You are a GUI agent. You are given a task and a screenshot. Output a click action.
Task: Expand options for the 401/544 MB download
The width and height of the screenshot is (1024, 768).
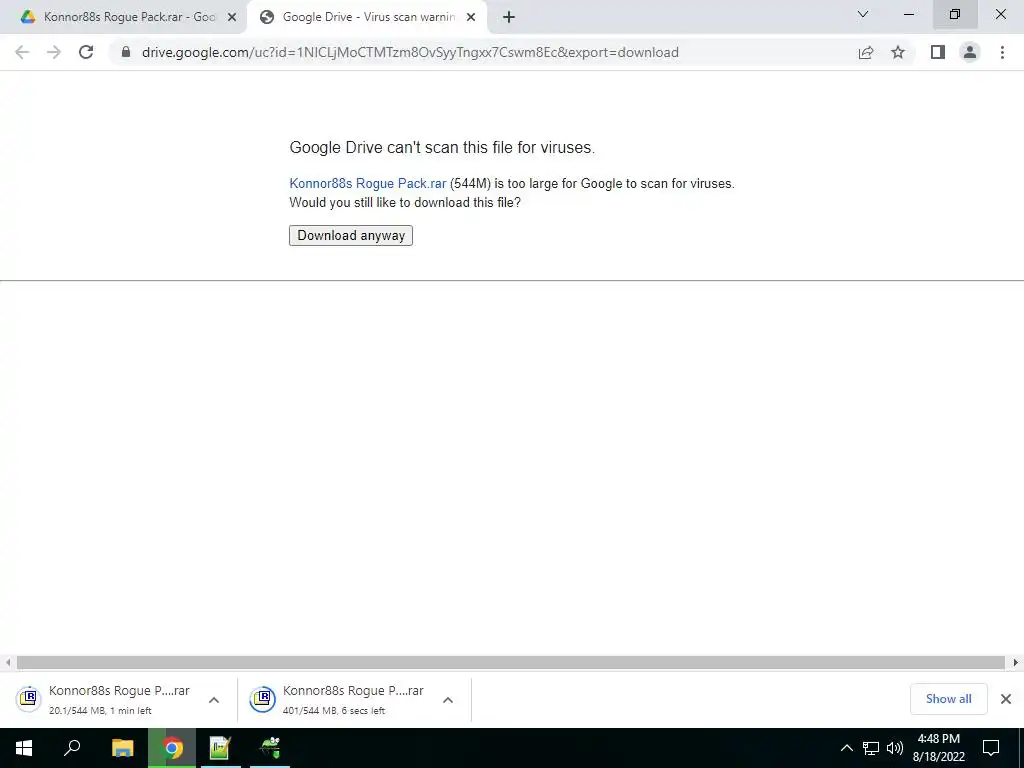(x=447, y=700)
